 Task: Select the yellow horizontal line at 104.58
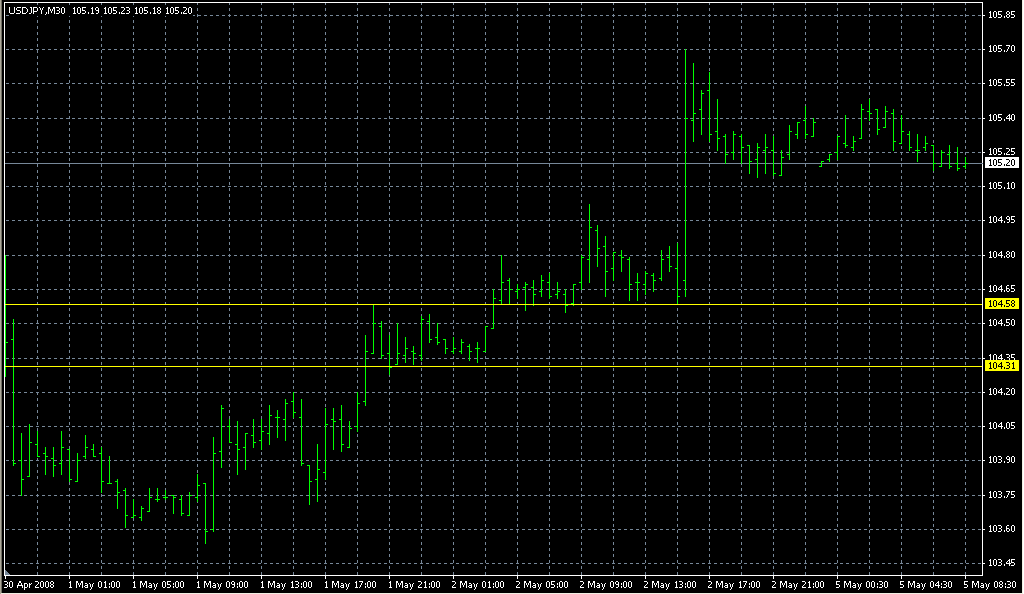(x=494, y=305)
